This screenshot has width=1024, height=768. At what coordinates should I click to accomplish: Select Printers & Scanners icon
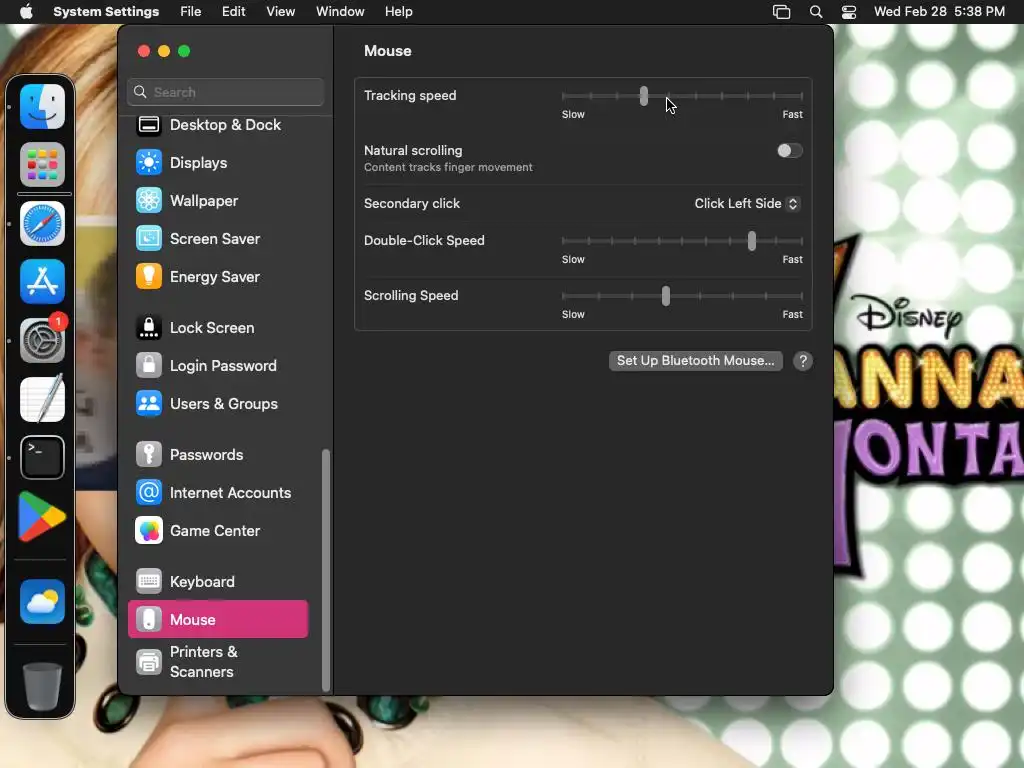(x=149, y=662)
